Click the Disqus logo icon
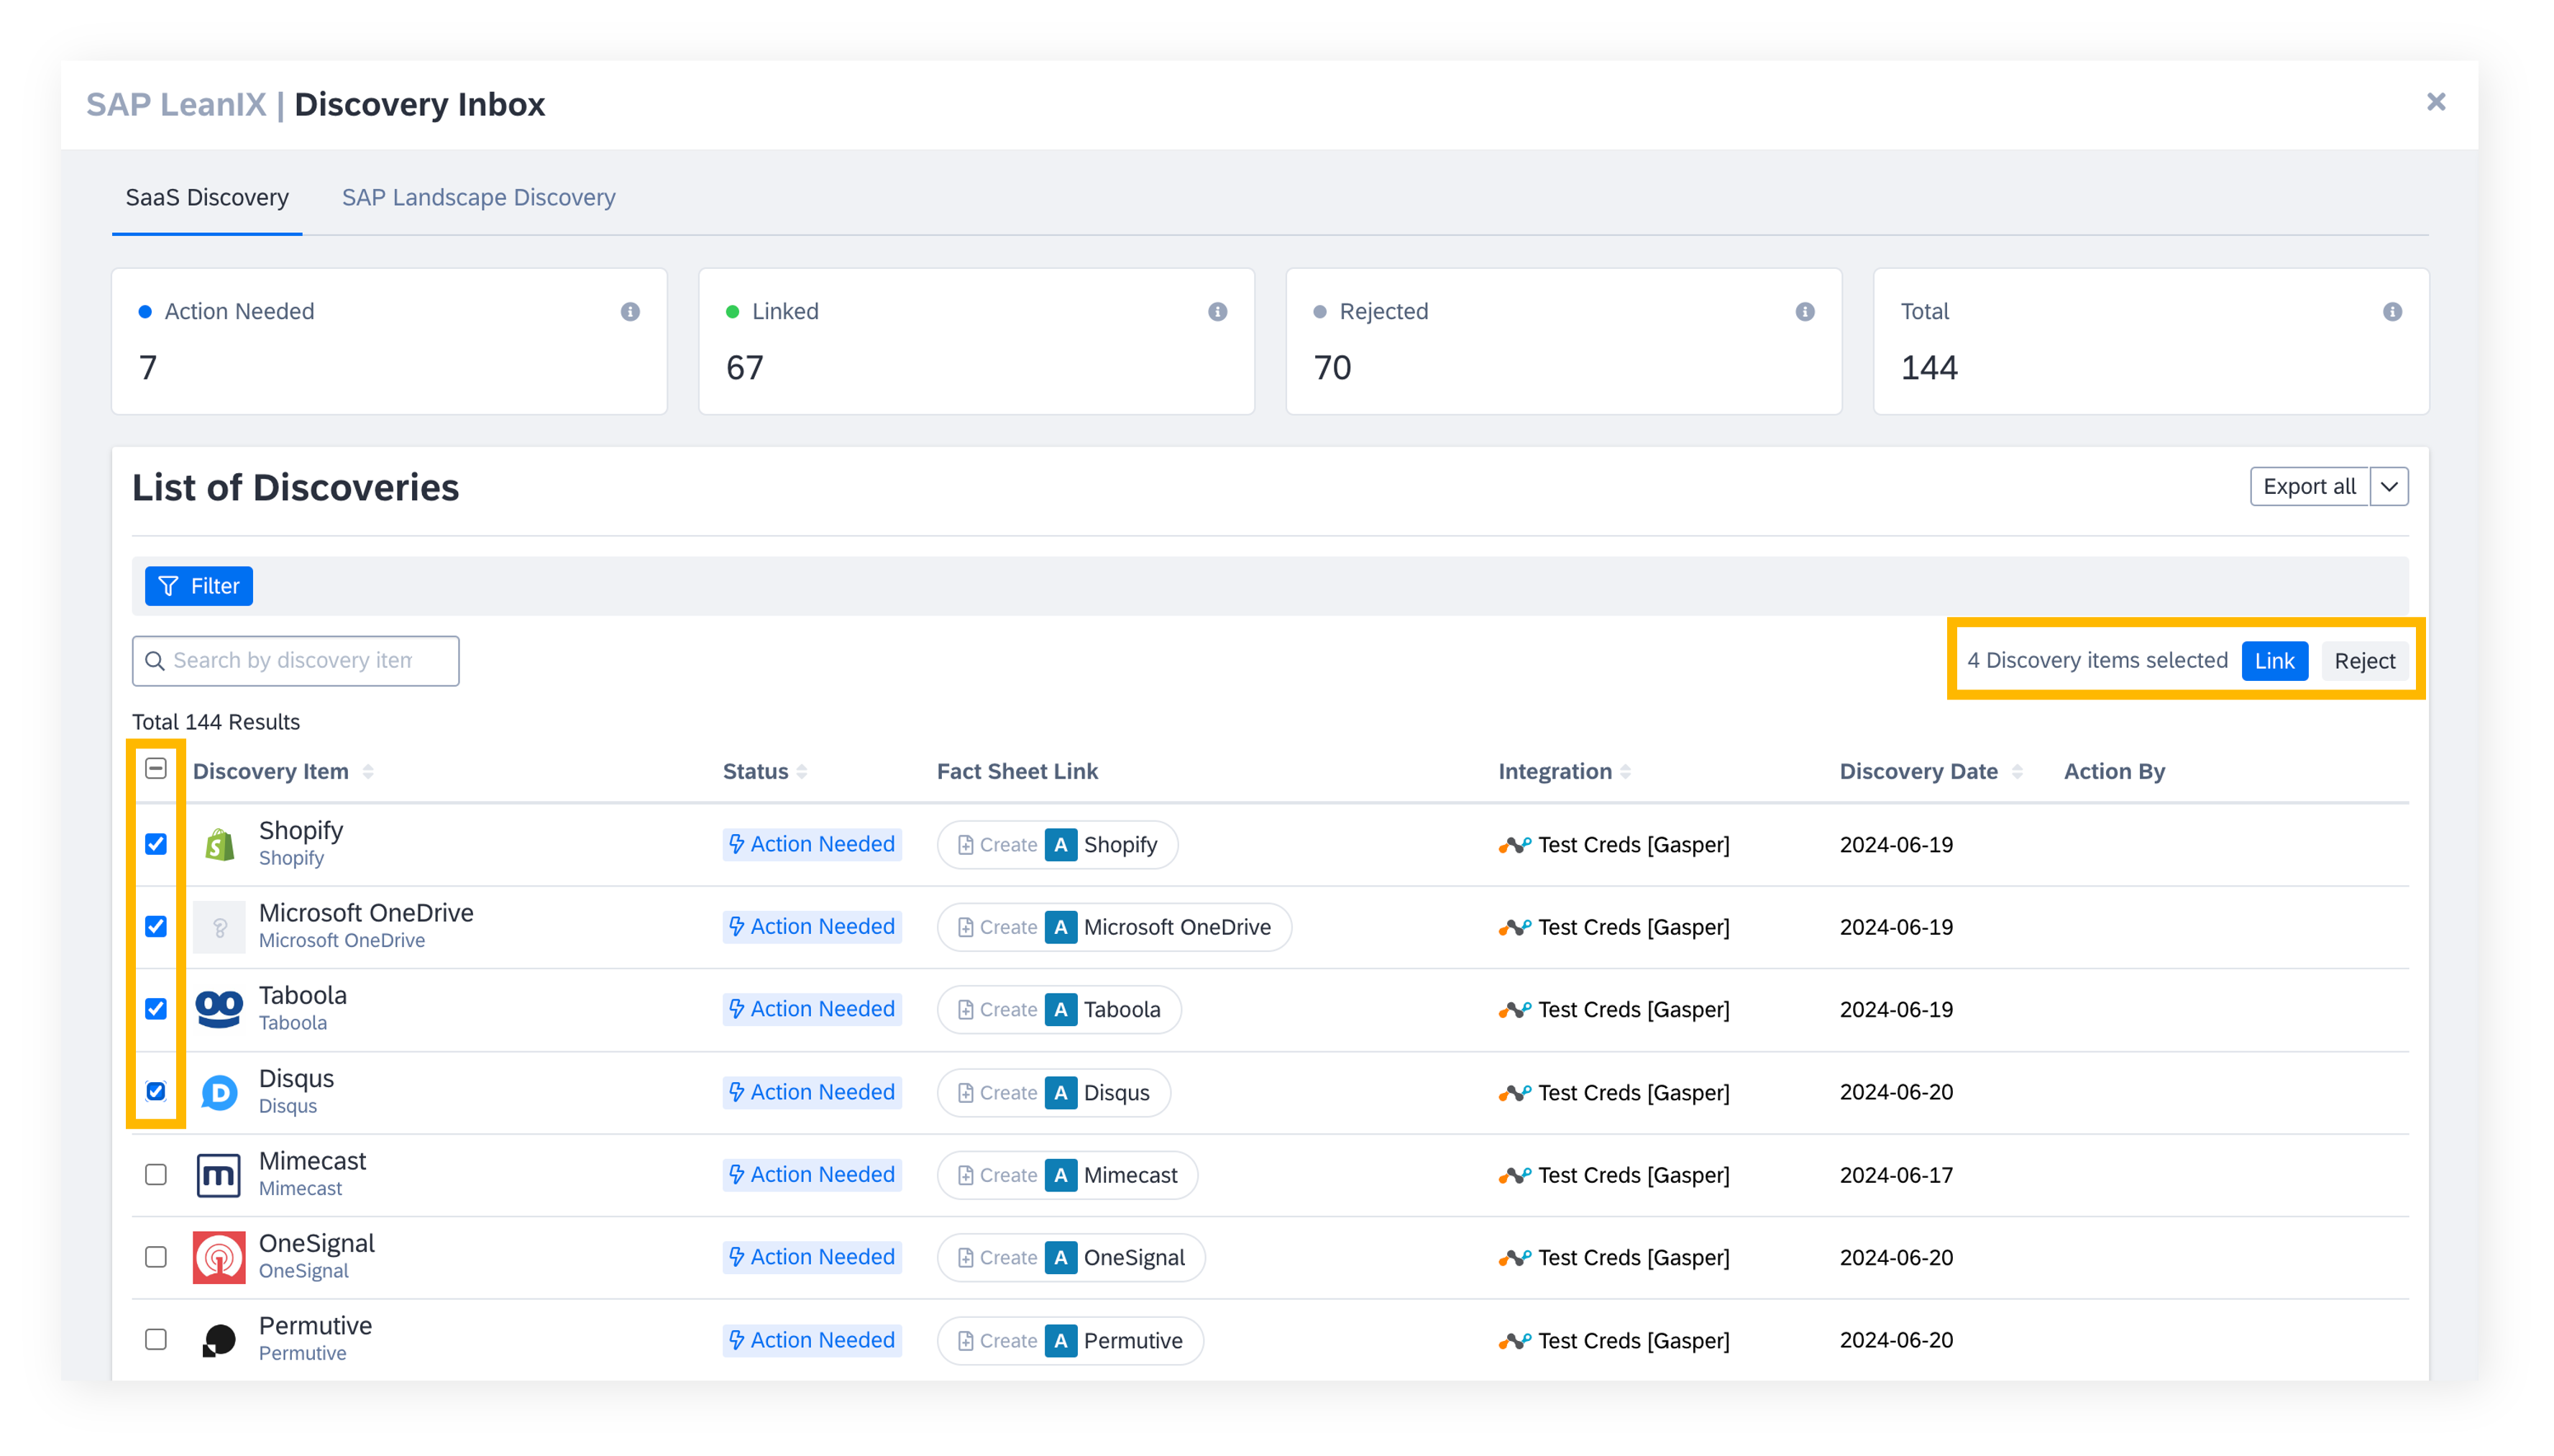Viewport: 2554px width, 1456px height. tap(219, 1092)
